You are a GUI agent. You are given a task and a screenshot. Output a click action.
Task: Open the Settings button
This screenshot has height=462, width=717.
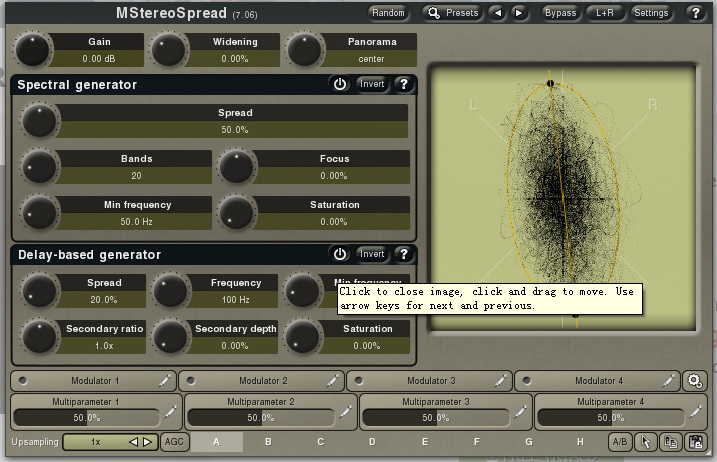click(x=651, y=13)
